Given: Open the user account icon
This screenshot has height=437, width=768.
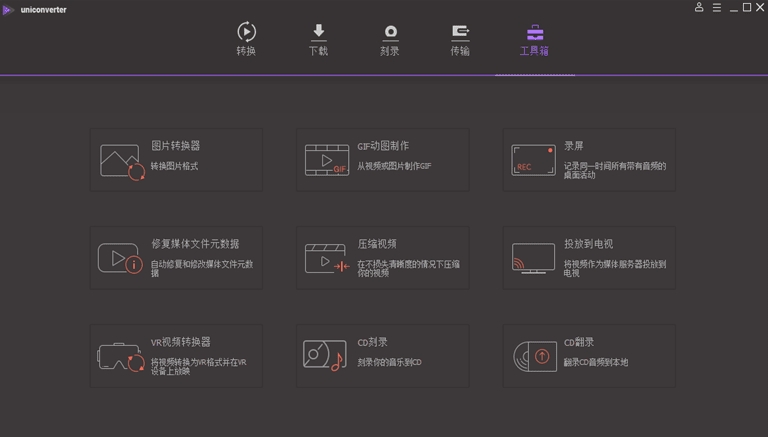Looking at the screenshot, I should (x=699, y=7).
